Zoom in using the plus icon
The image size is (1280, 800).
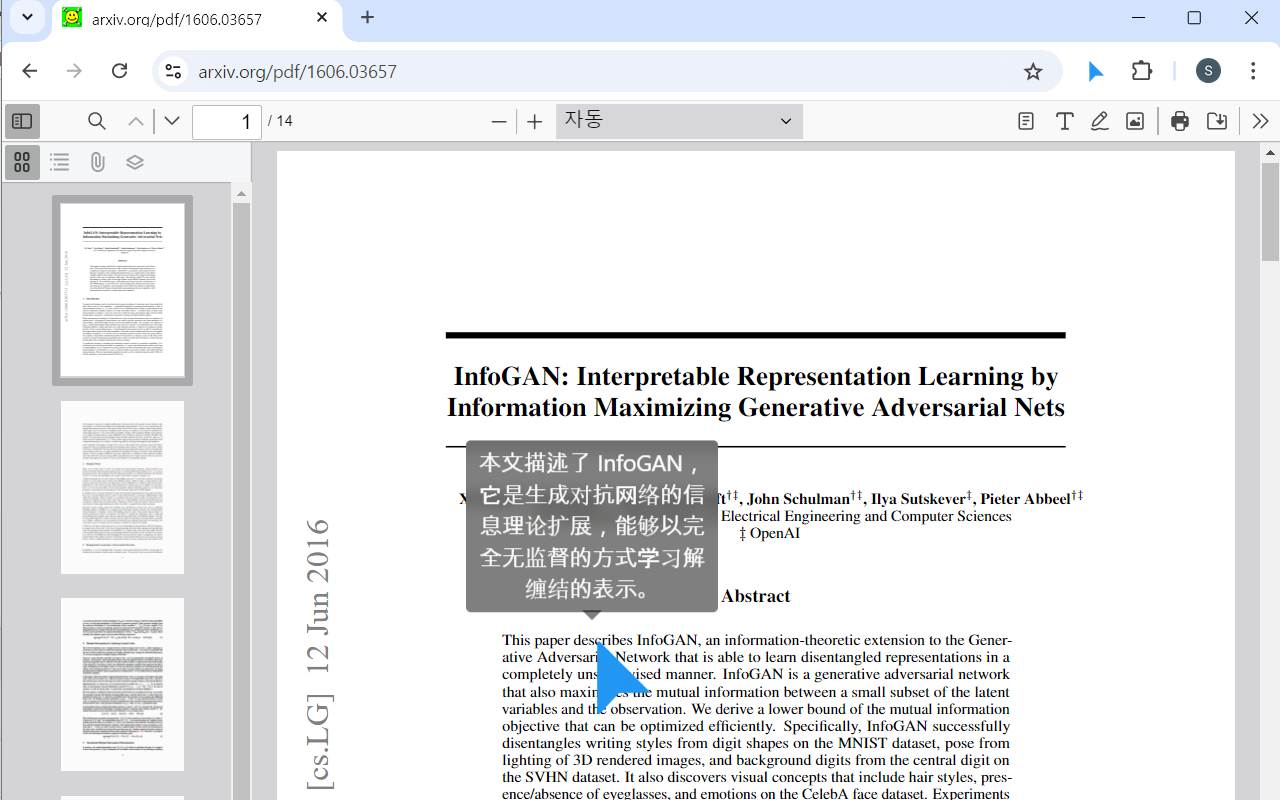(534, 121)
